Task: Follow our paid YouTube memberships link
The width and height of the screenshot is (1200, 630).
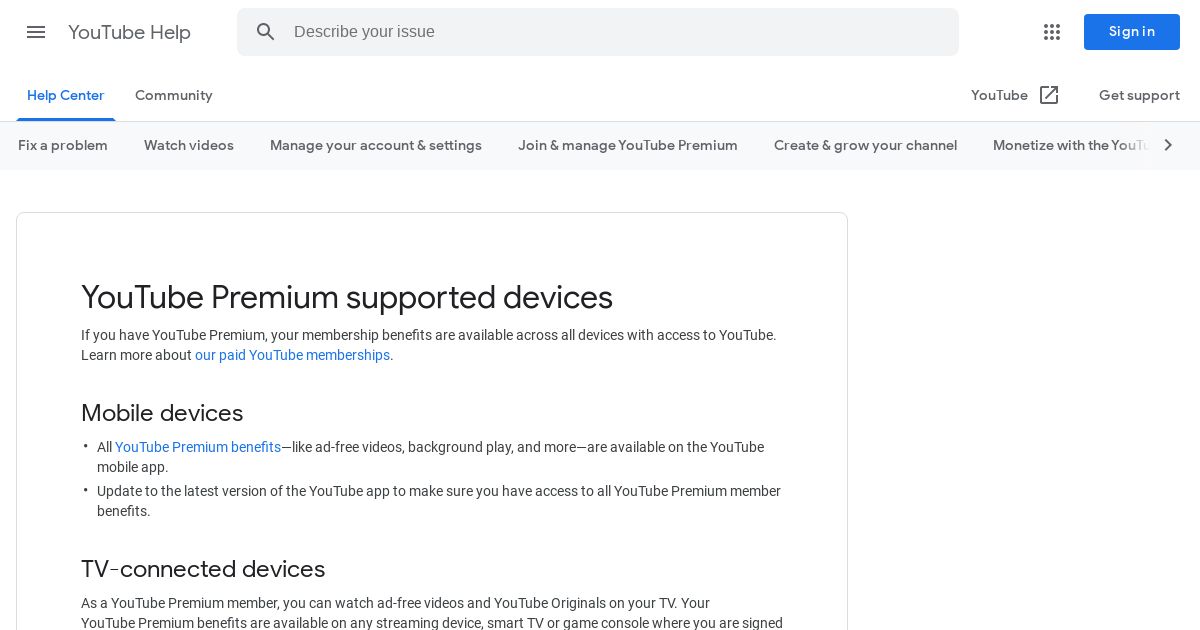Action: [x=292, y=355]
